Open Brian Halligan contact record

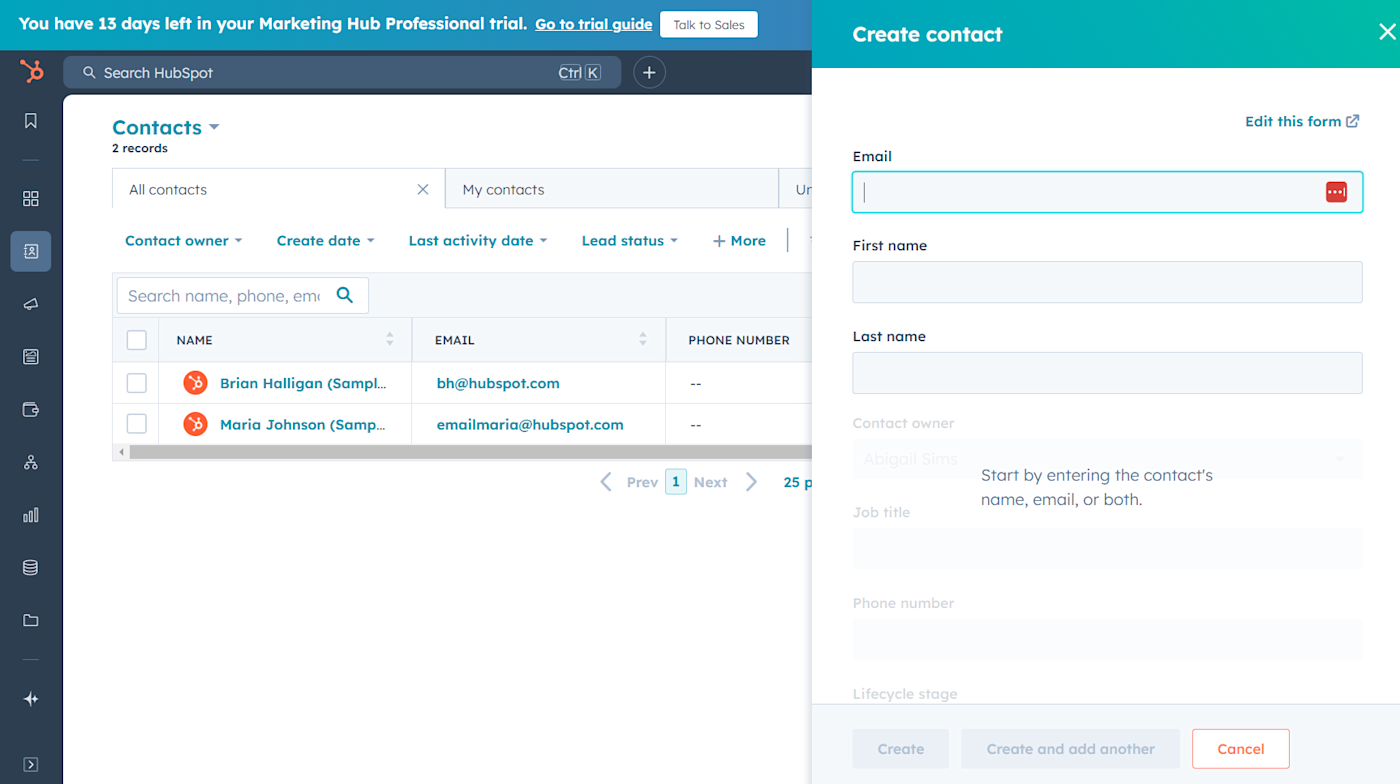[303, 383]
